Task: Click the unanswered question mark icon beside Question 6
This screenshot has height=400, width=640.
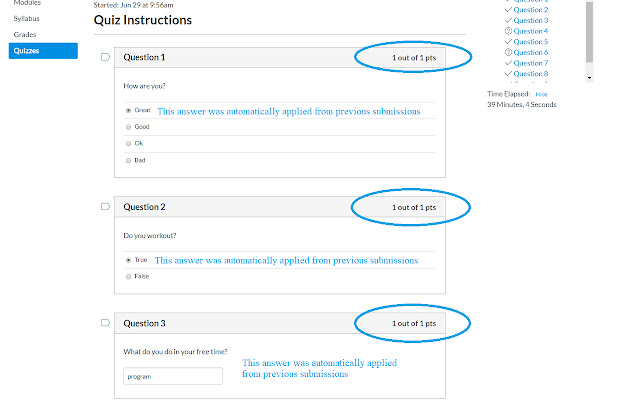Action: (510, 52)
